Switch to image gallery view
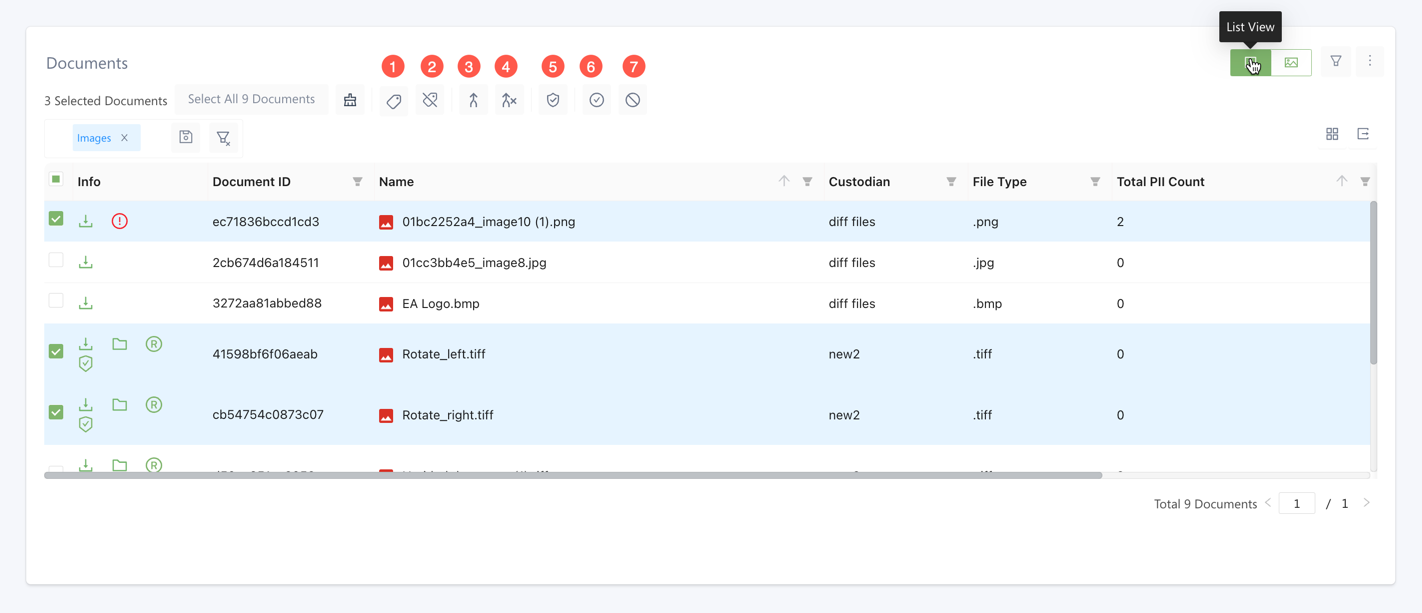This screenshot has width=1422, height=613. 1291,63
